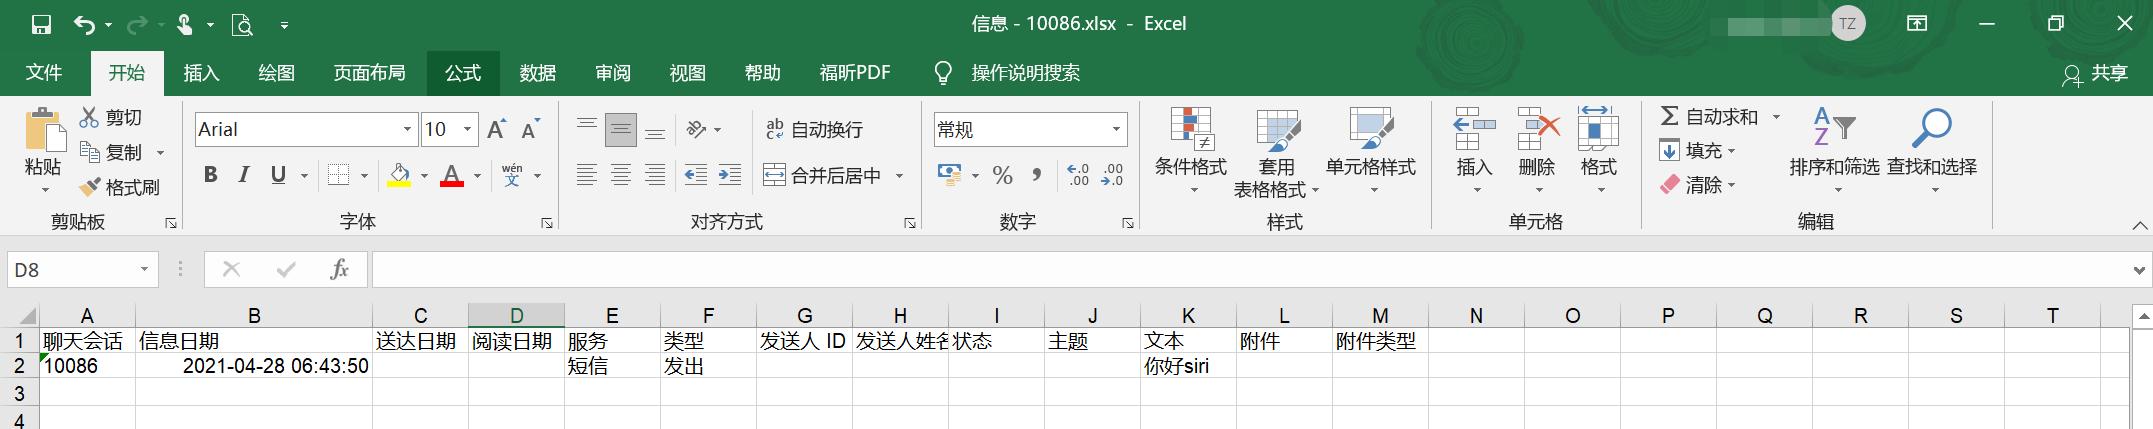Open 查找和选择 find and select
This screenshot has width=2153, height=429.
(1932, 151)
